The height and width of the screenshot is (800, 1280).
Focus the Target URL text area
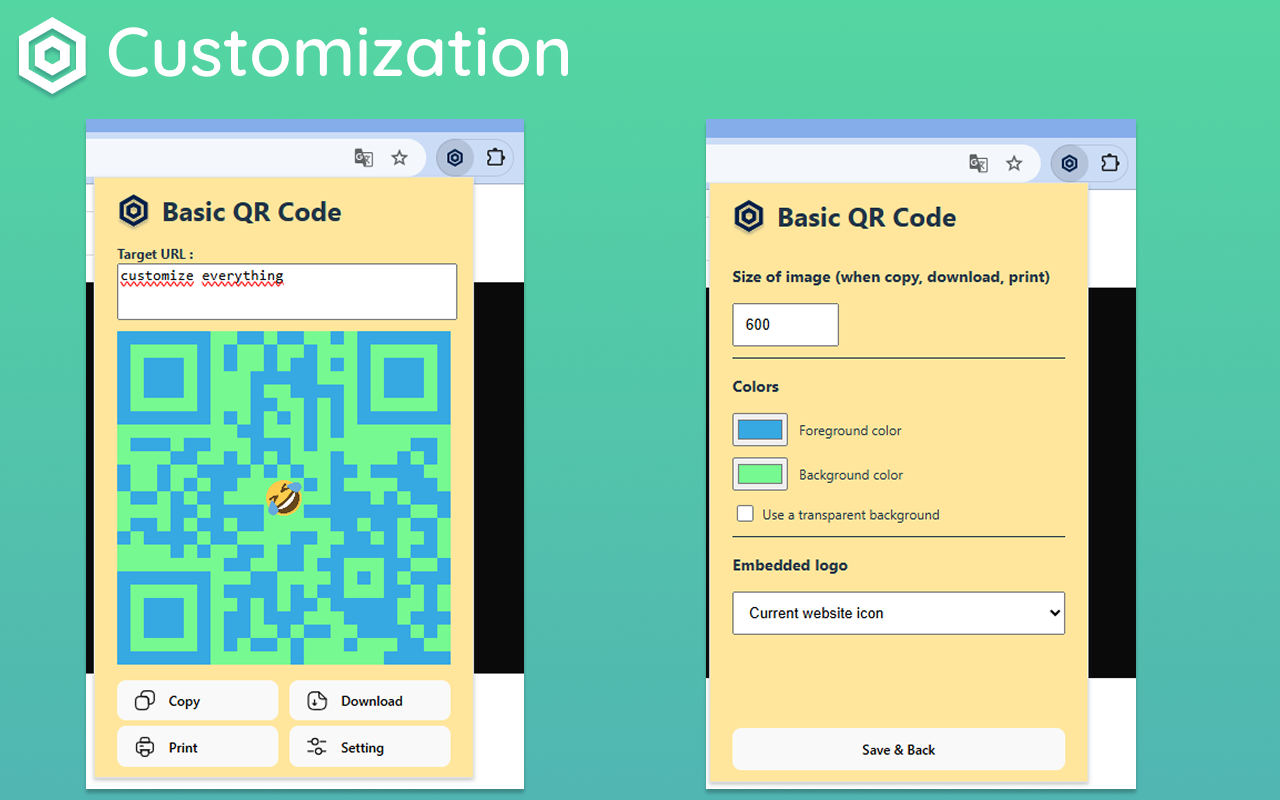point(287,292)
